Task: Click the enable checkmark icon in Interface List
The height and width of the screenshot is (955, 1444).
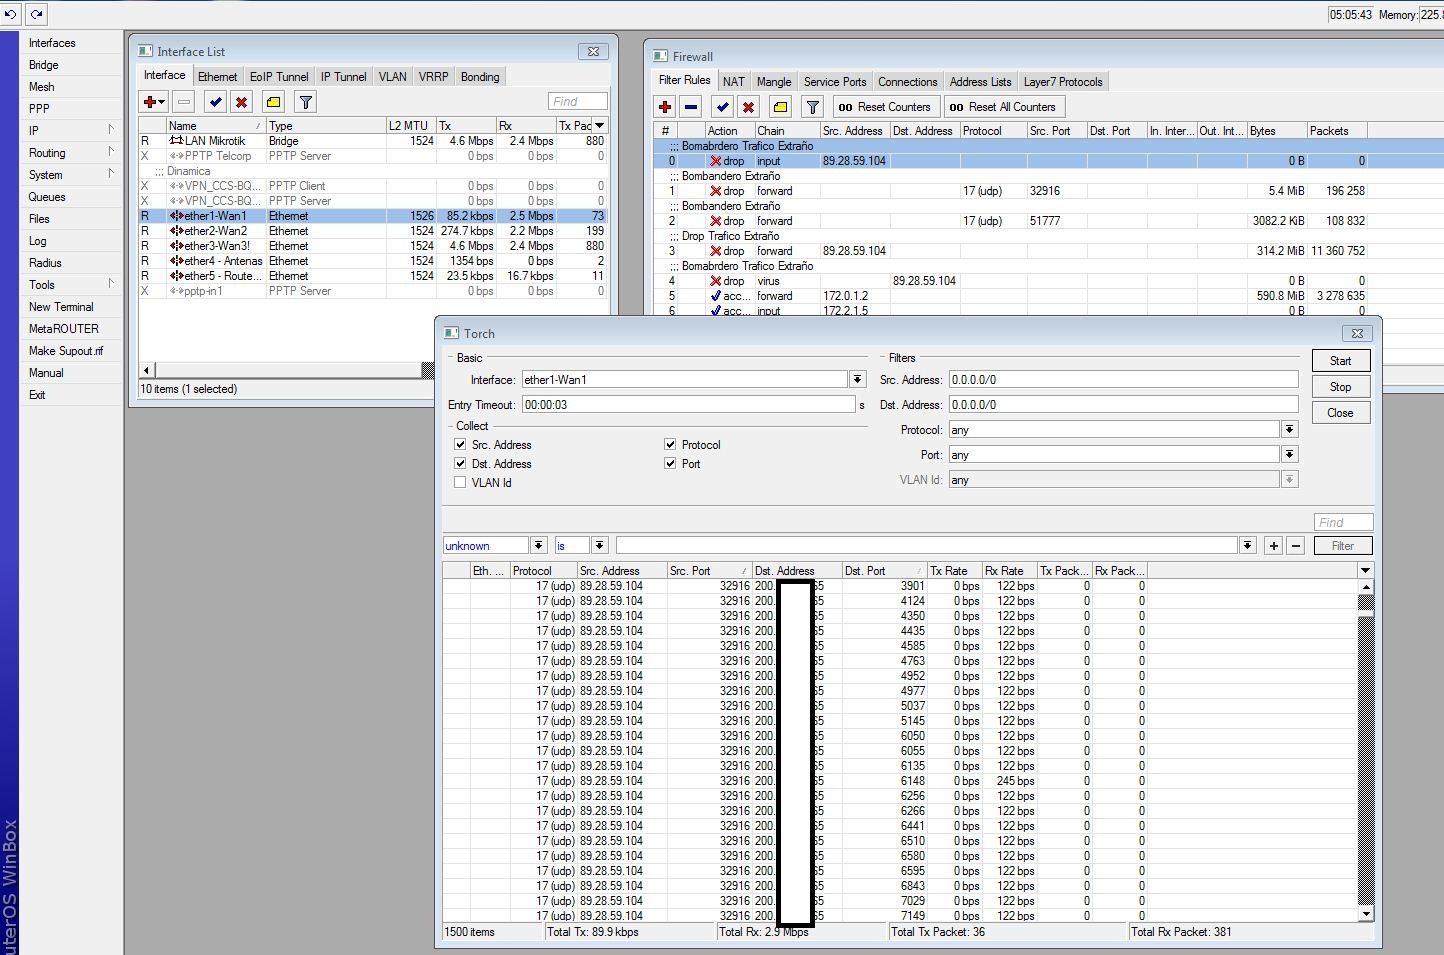Action: (x=215, y=102)
